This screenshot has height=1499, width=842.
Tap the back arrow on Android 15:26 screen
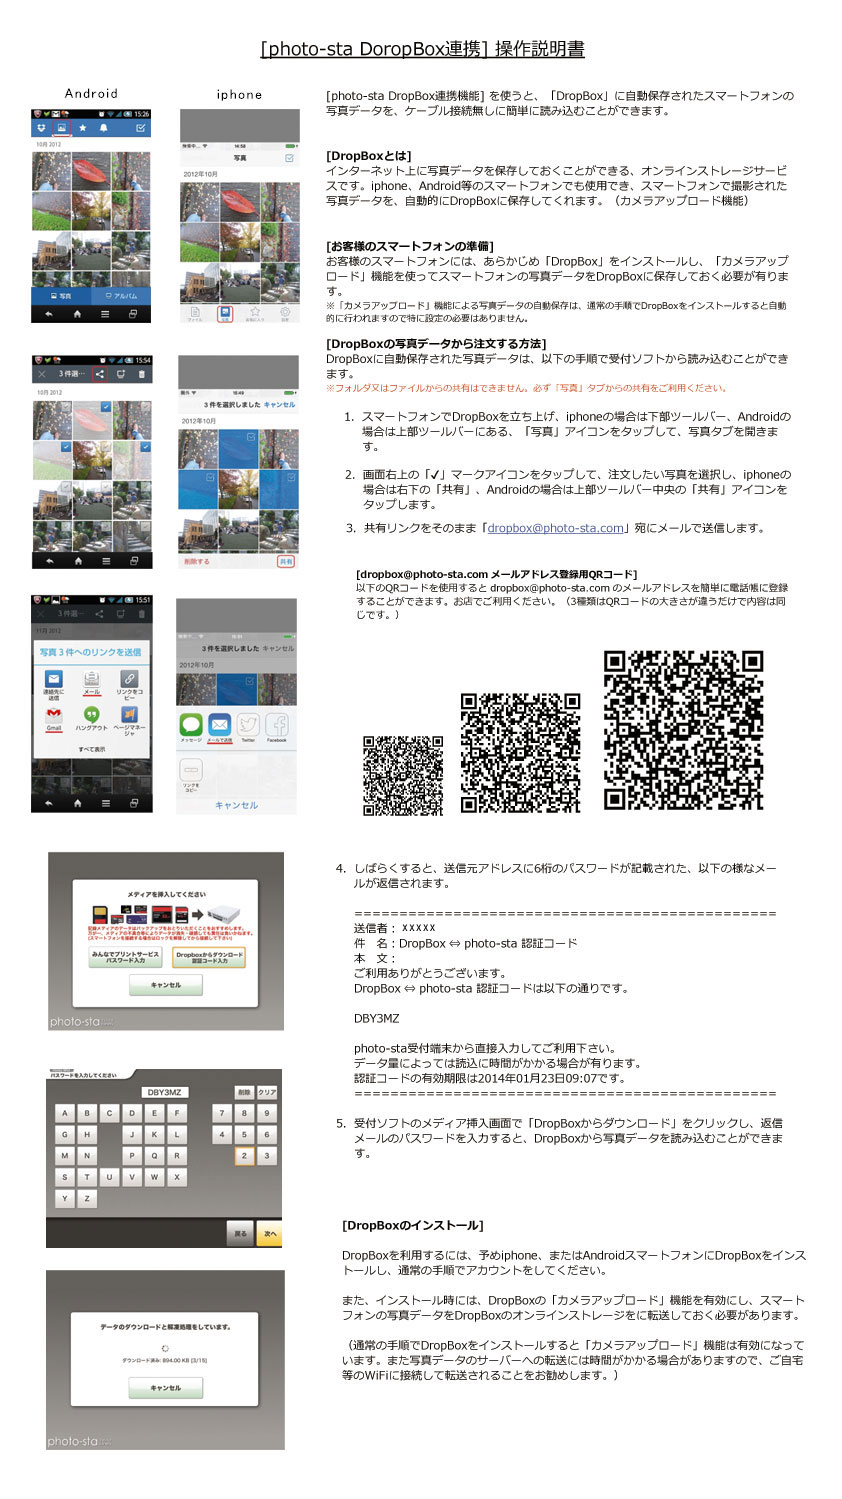tap(49, 314)
